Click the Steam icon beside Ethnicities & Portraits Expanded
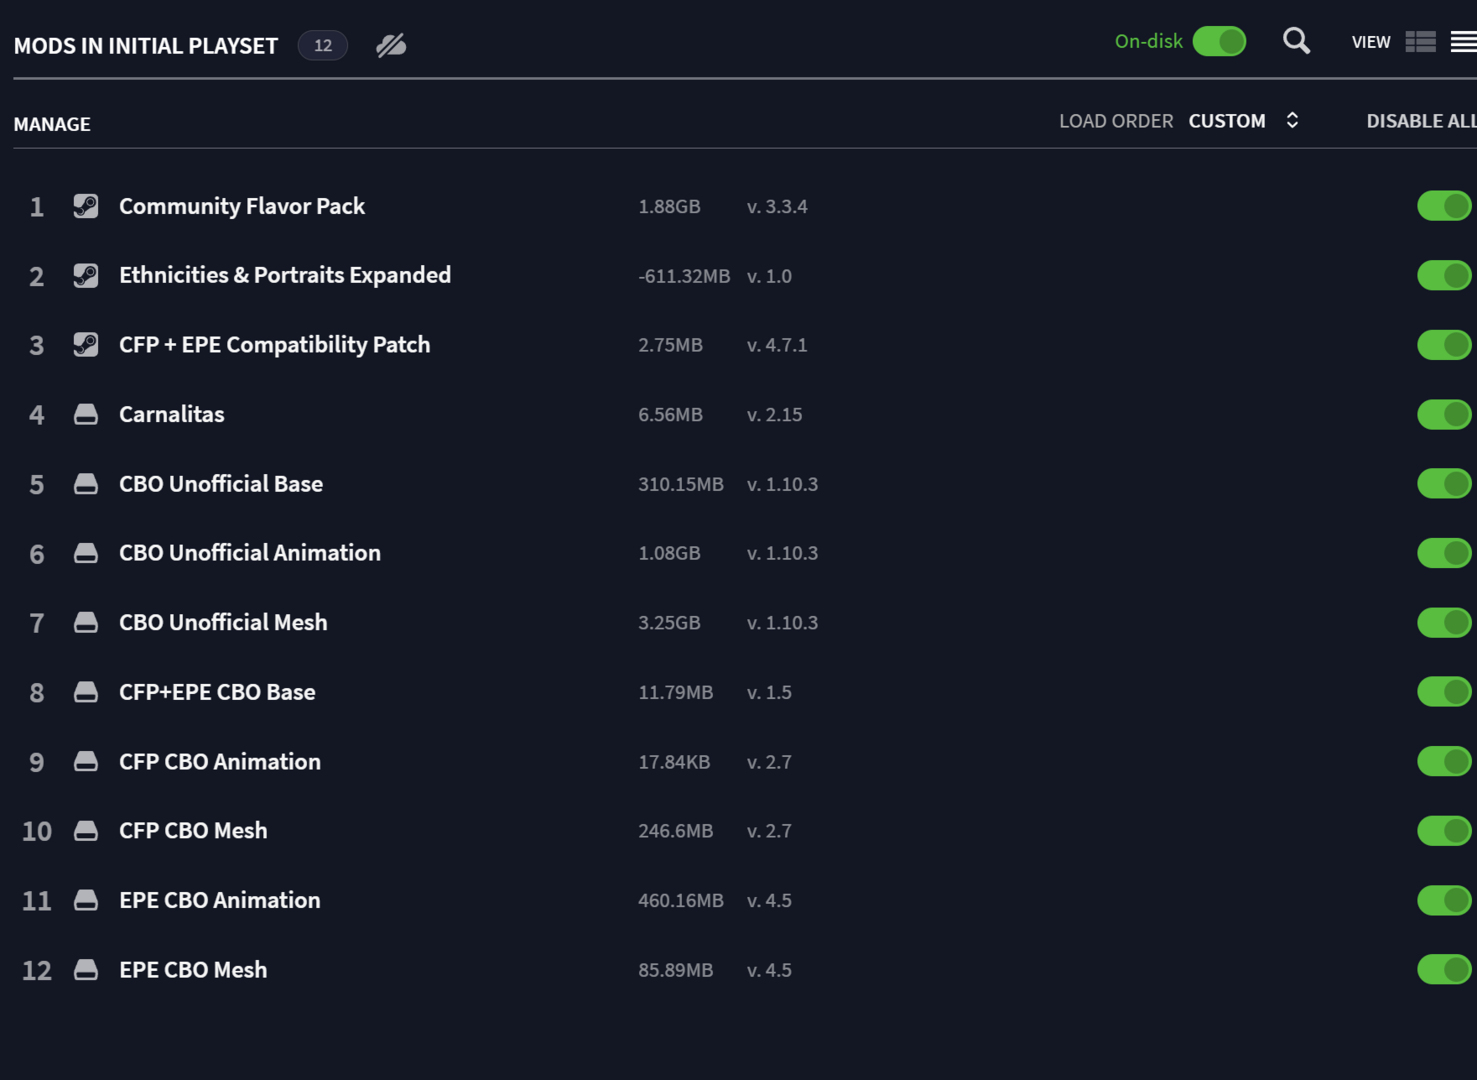 [86, 276]
